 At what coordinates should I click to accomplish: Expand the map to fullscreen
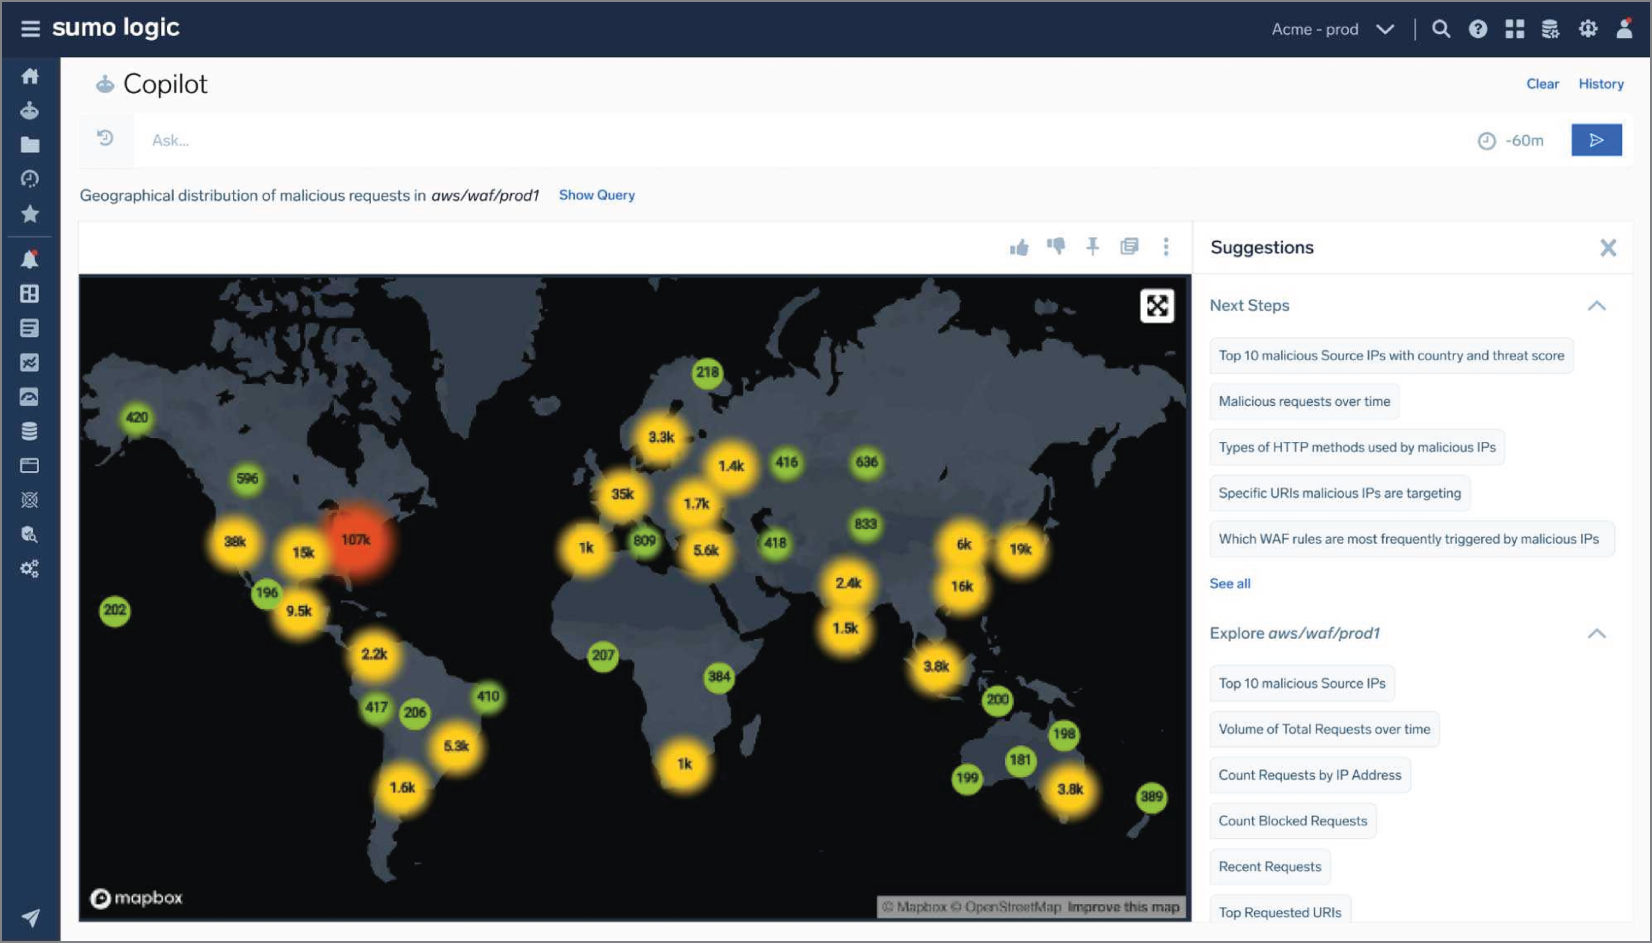[1157, 306]
